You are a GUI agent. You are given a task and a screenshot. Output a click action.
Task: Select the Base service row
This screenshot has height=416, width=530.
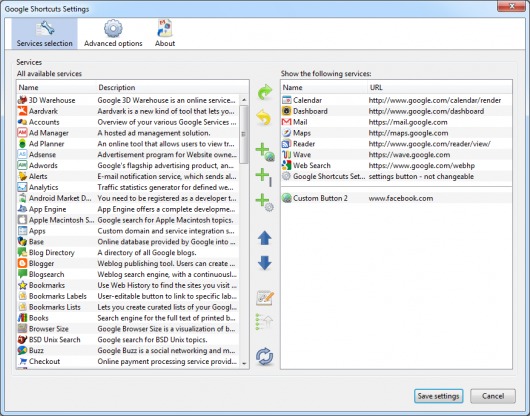[128, 242]
